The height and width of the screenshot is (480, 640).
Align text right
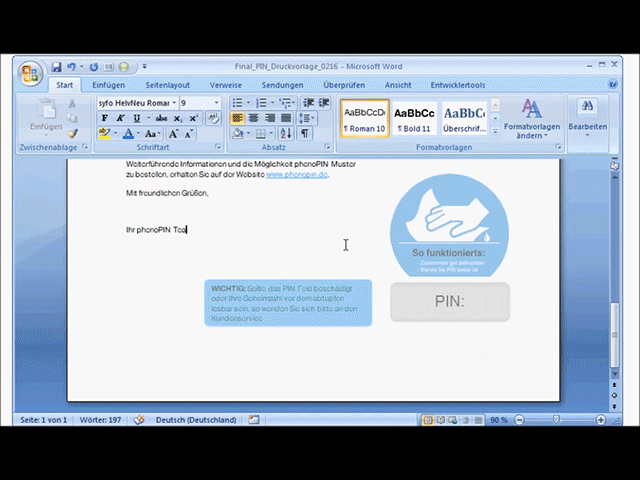[x=270, y=118]
